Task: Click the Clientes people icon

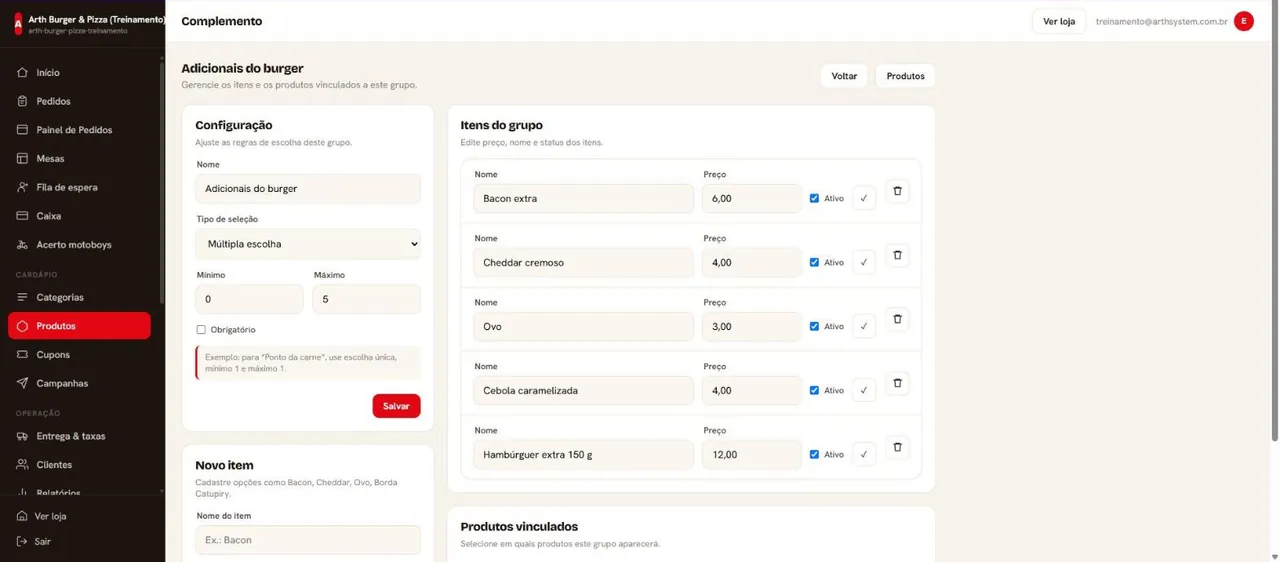Action: point(22,465)
